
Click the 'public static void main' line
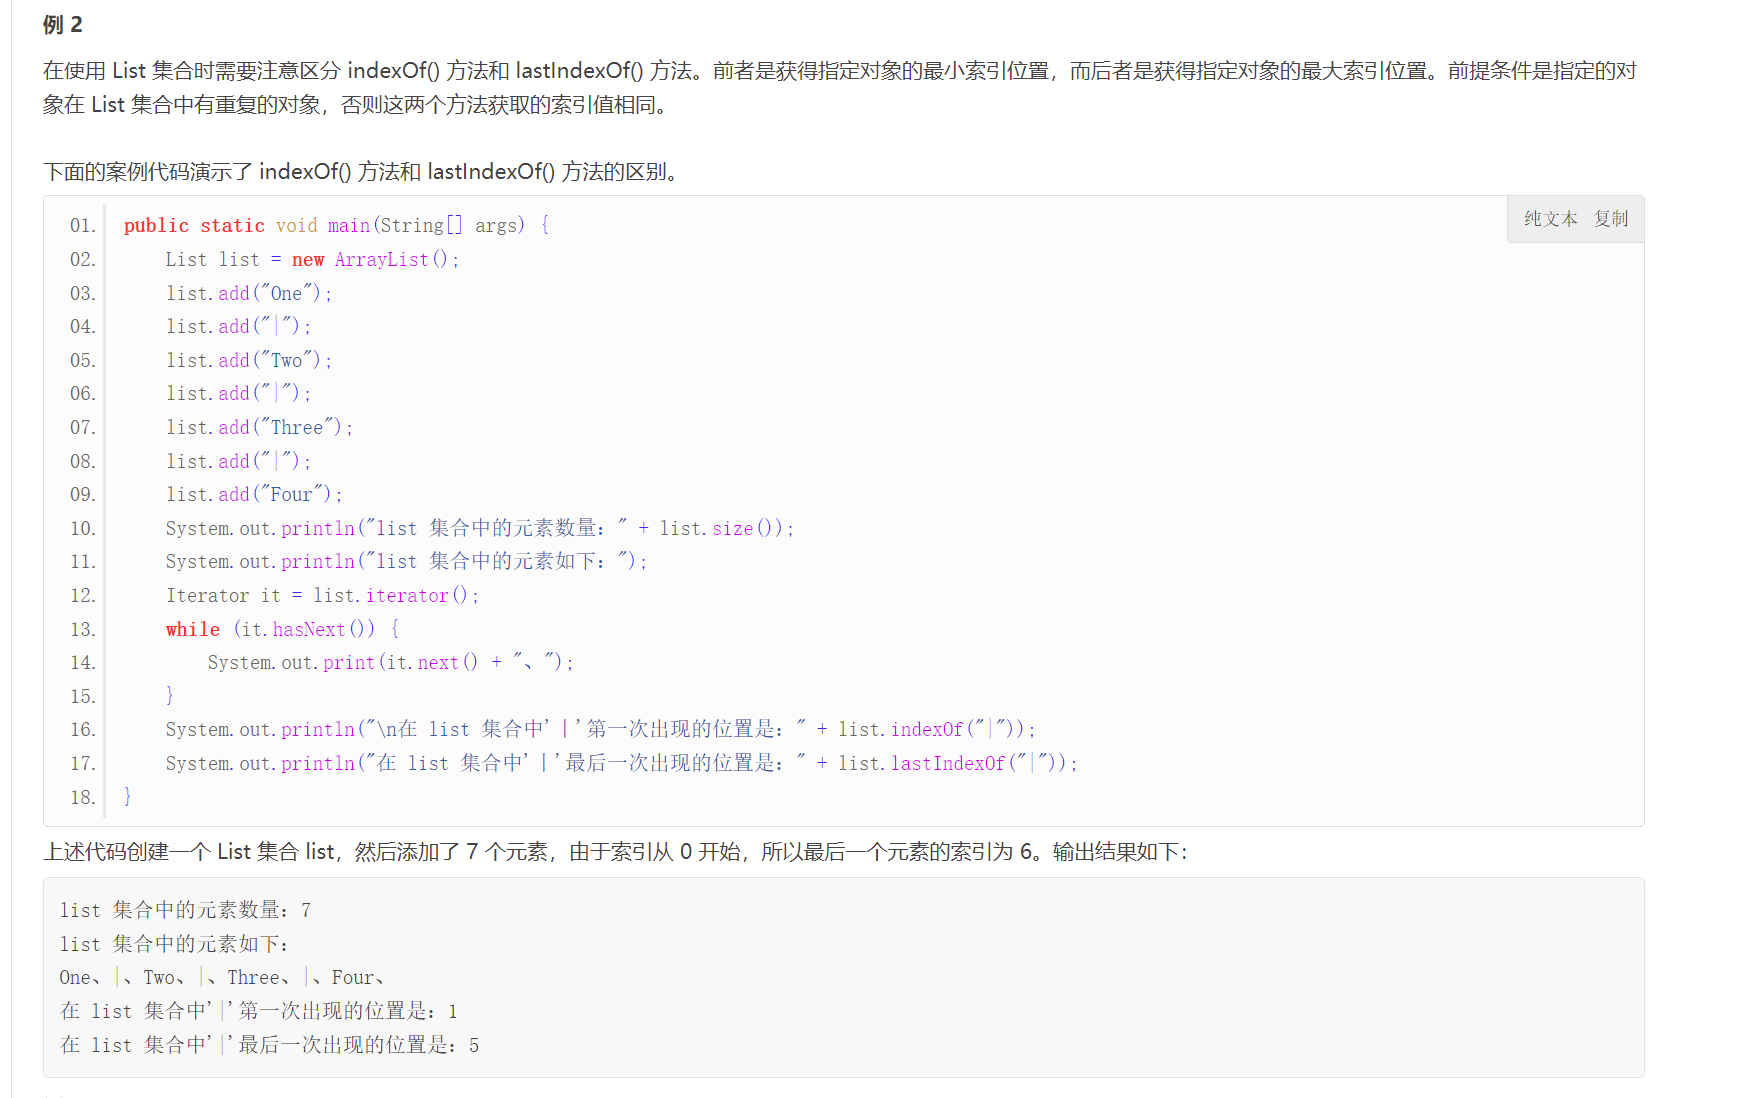[336, 226]
